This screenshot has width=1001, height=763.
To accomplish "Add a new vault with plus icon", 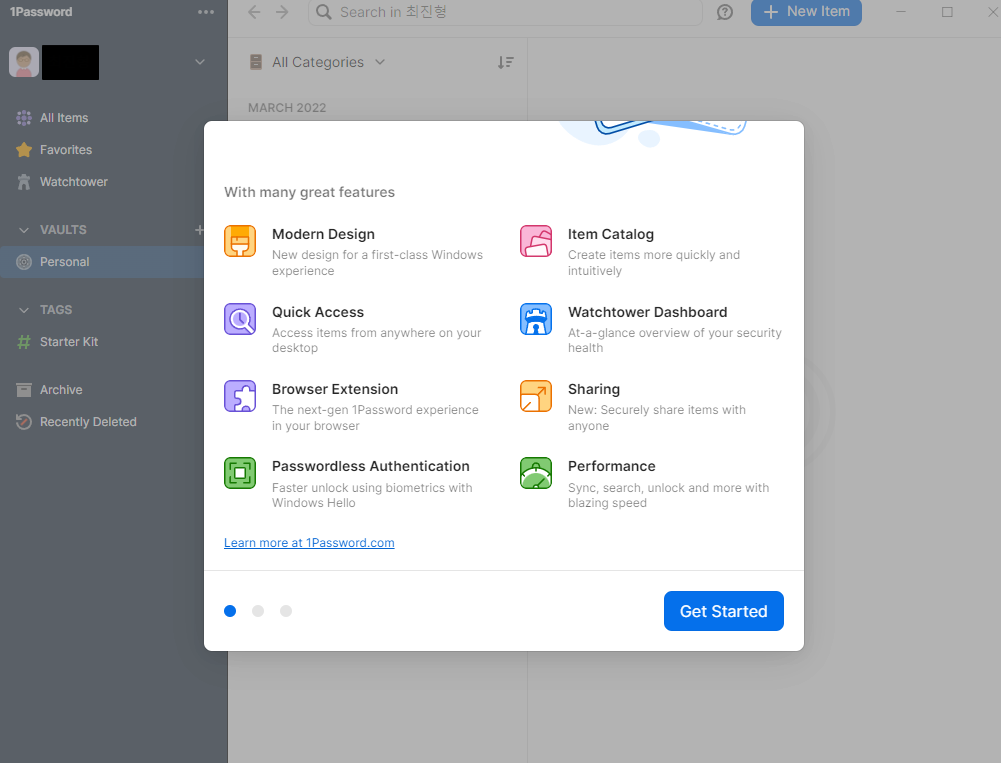I will click(199, 230).
